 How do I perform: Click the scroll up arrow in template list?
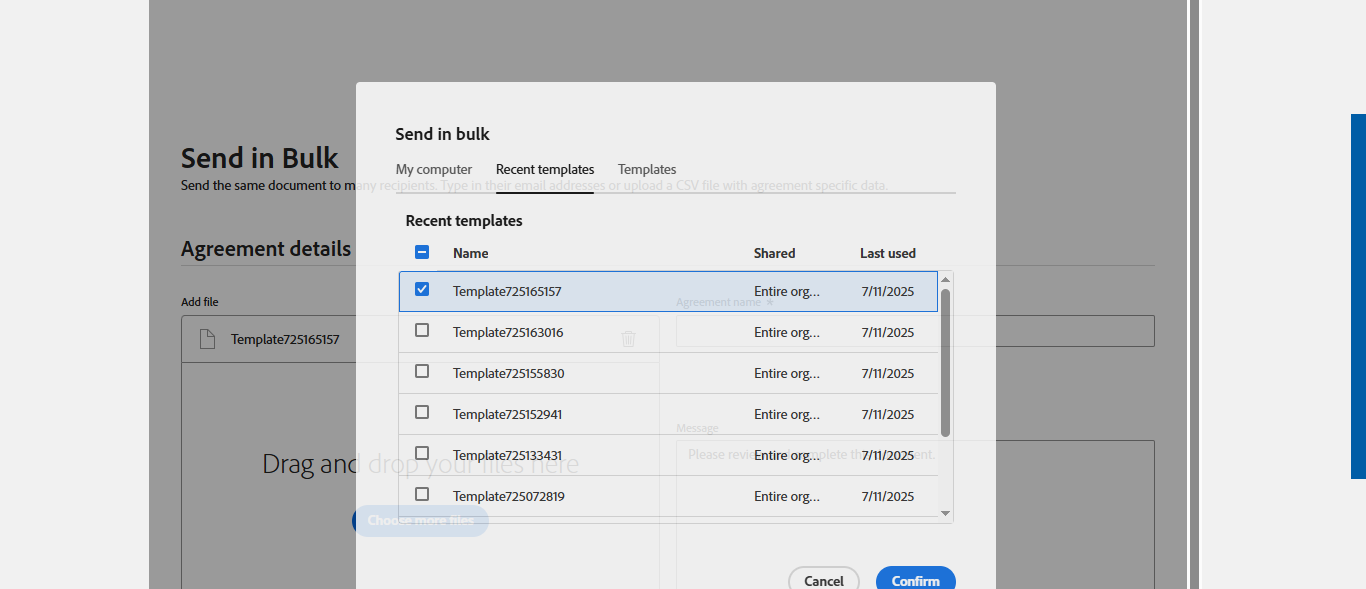click(946, 280)
